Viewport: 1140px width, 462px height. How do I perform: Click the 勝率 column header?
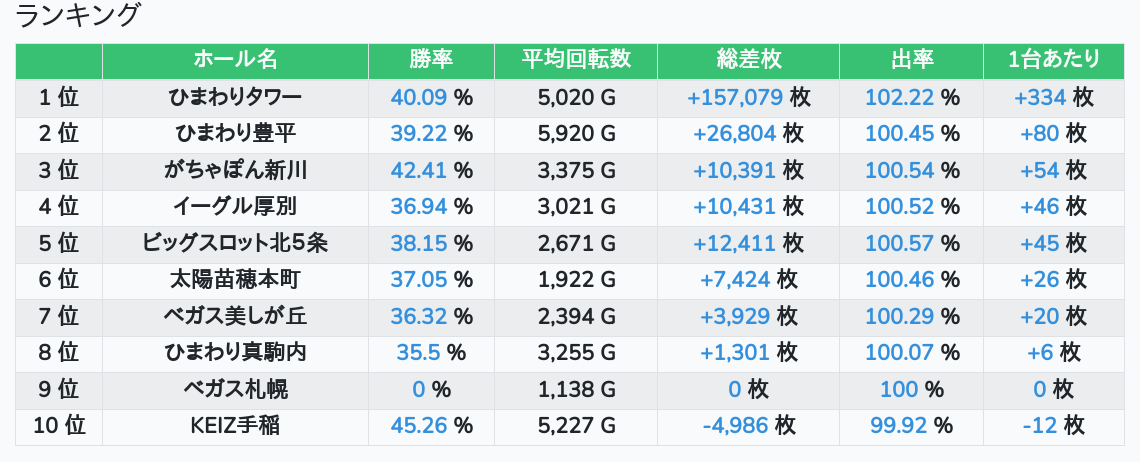431,60
